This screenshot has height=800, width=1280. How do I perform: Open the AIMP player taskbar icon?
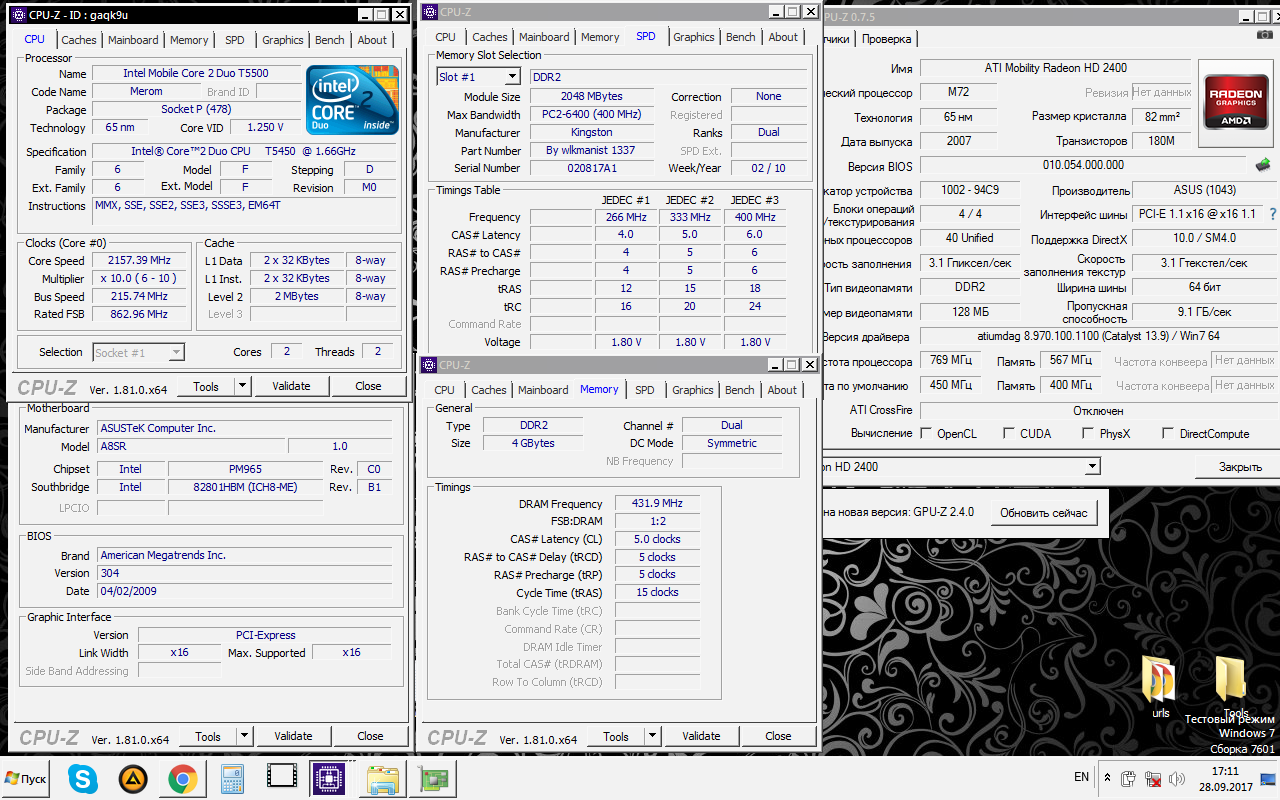coord(133,778)
